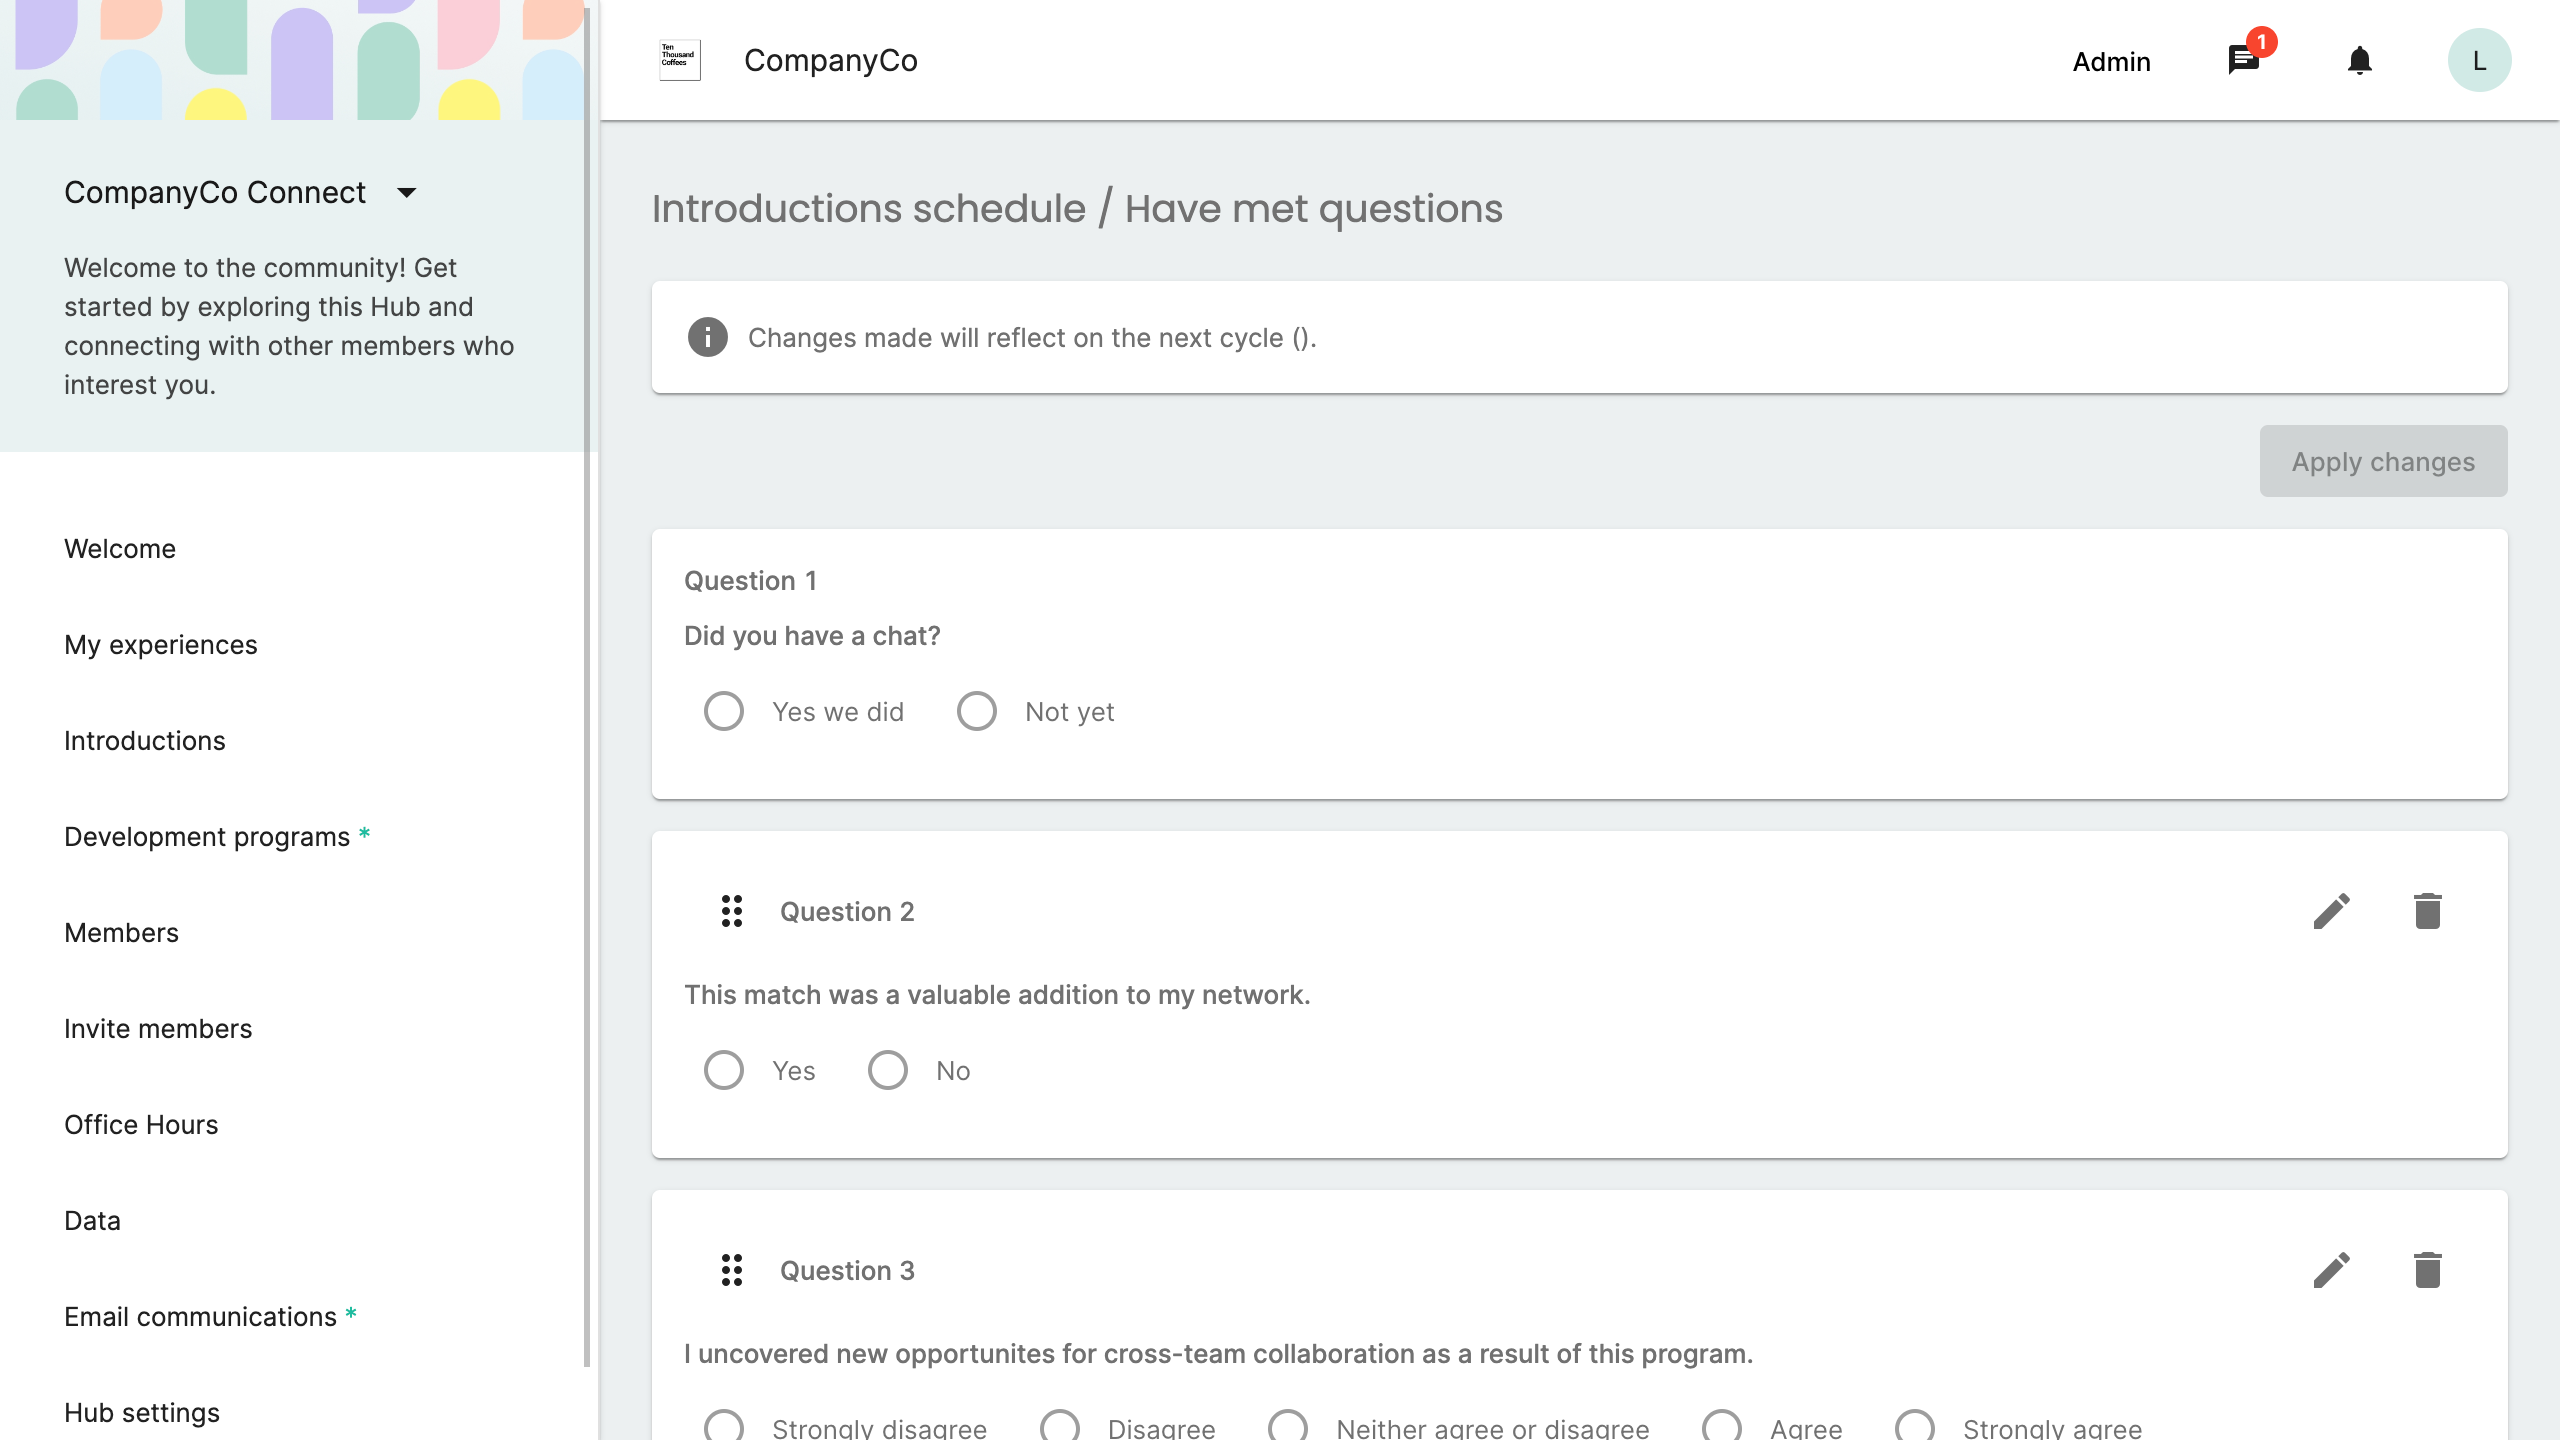The height and width of the screenshot is (1440, 2560).
Task: Edit Question 3 with pencil icon
Action: point(2331,1270)
